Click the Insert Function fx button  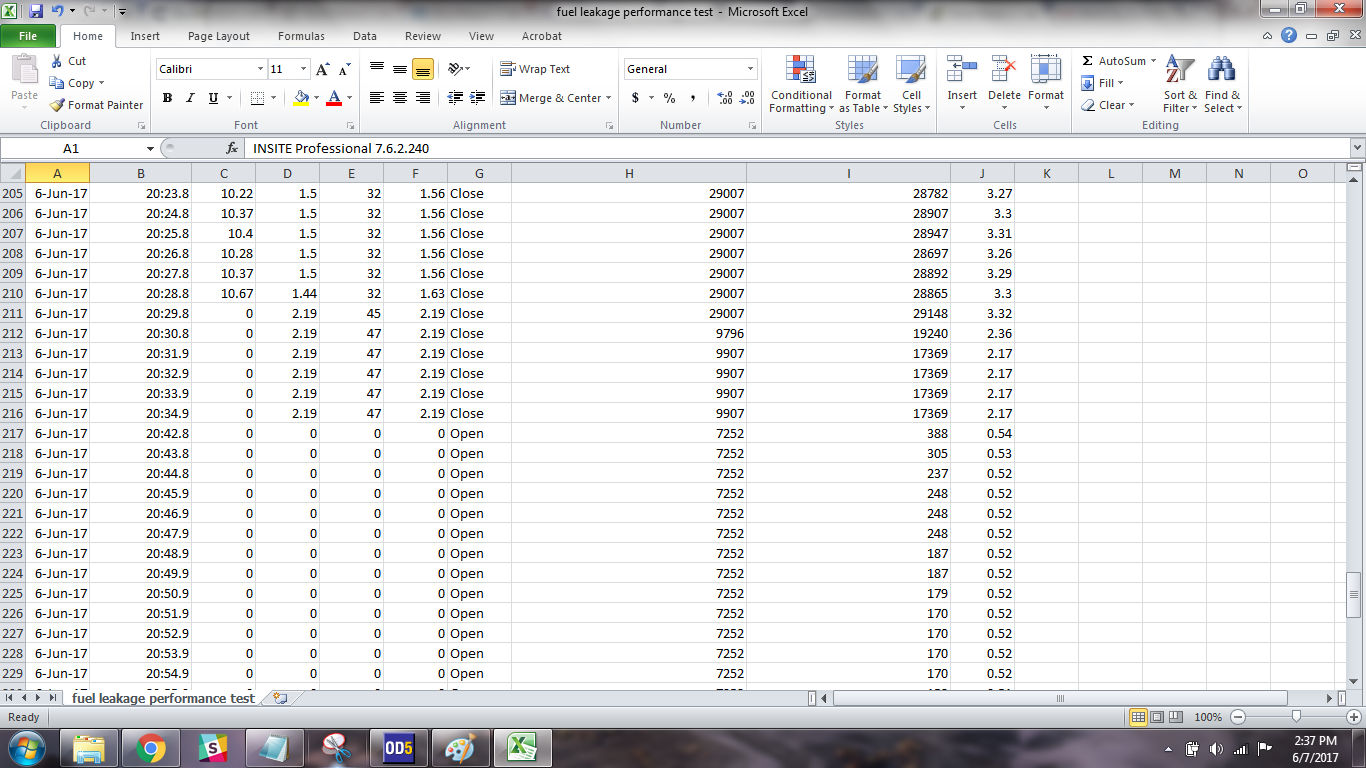pyautogui.click(x=232, y=148)
